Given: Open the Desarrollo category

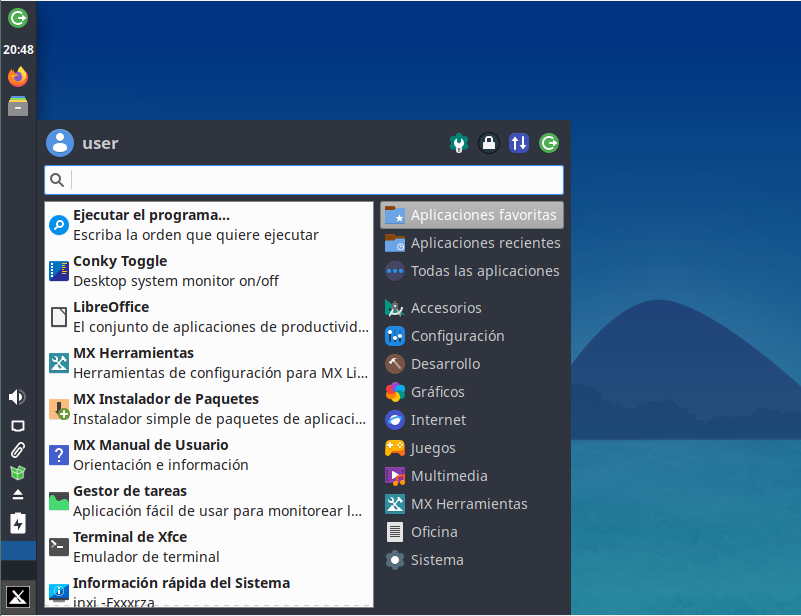Looking at the screenshot, I should (x=472, y=364).
